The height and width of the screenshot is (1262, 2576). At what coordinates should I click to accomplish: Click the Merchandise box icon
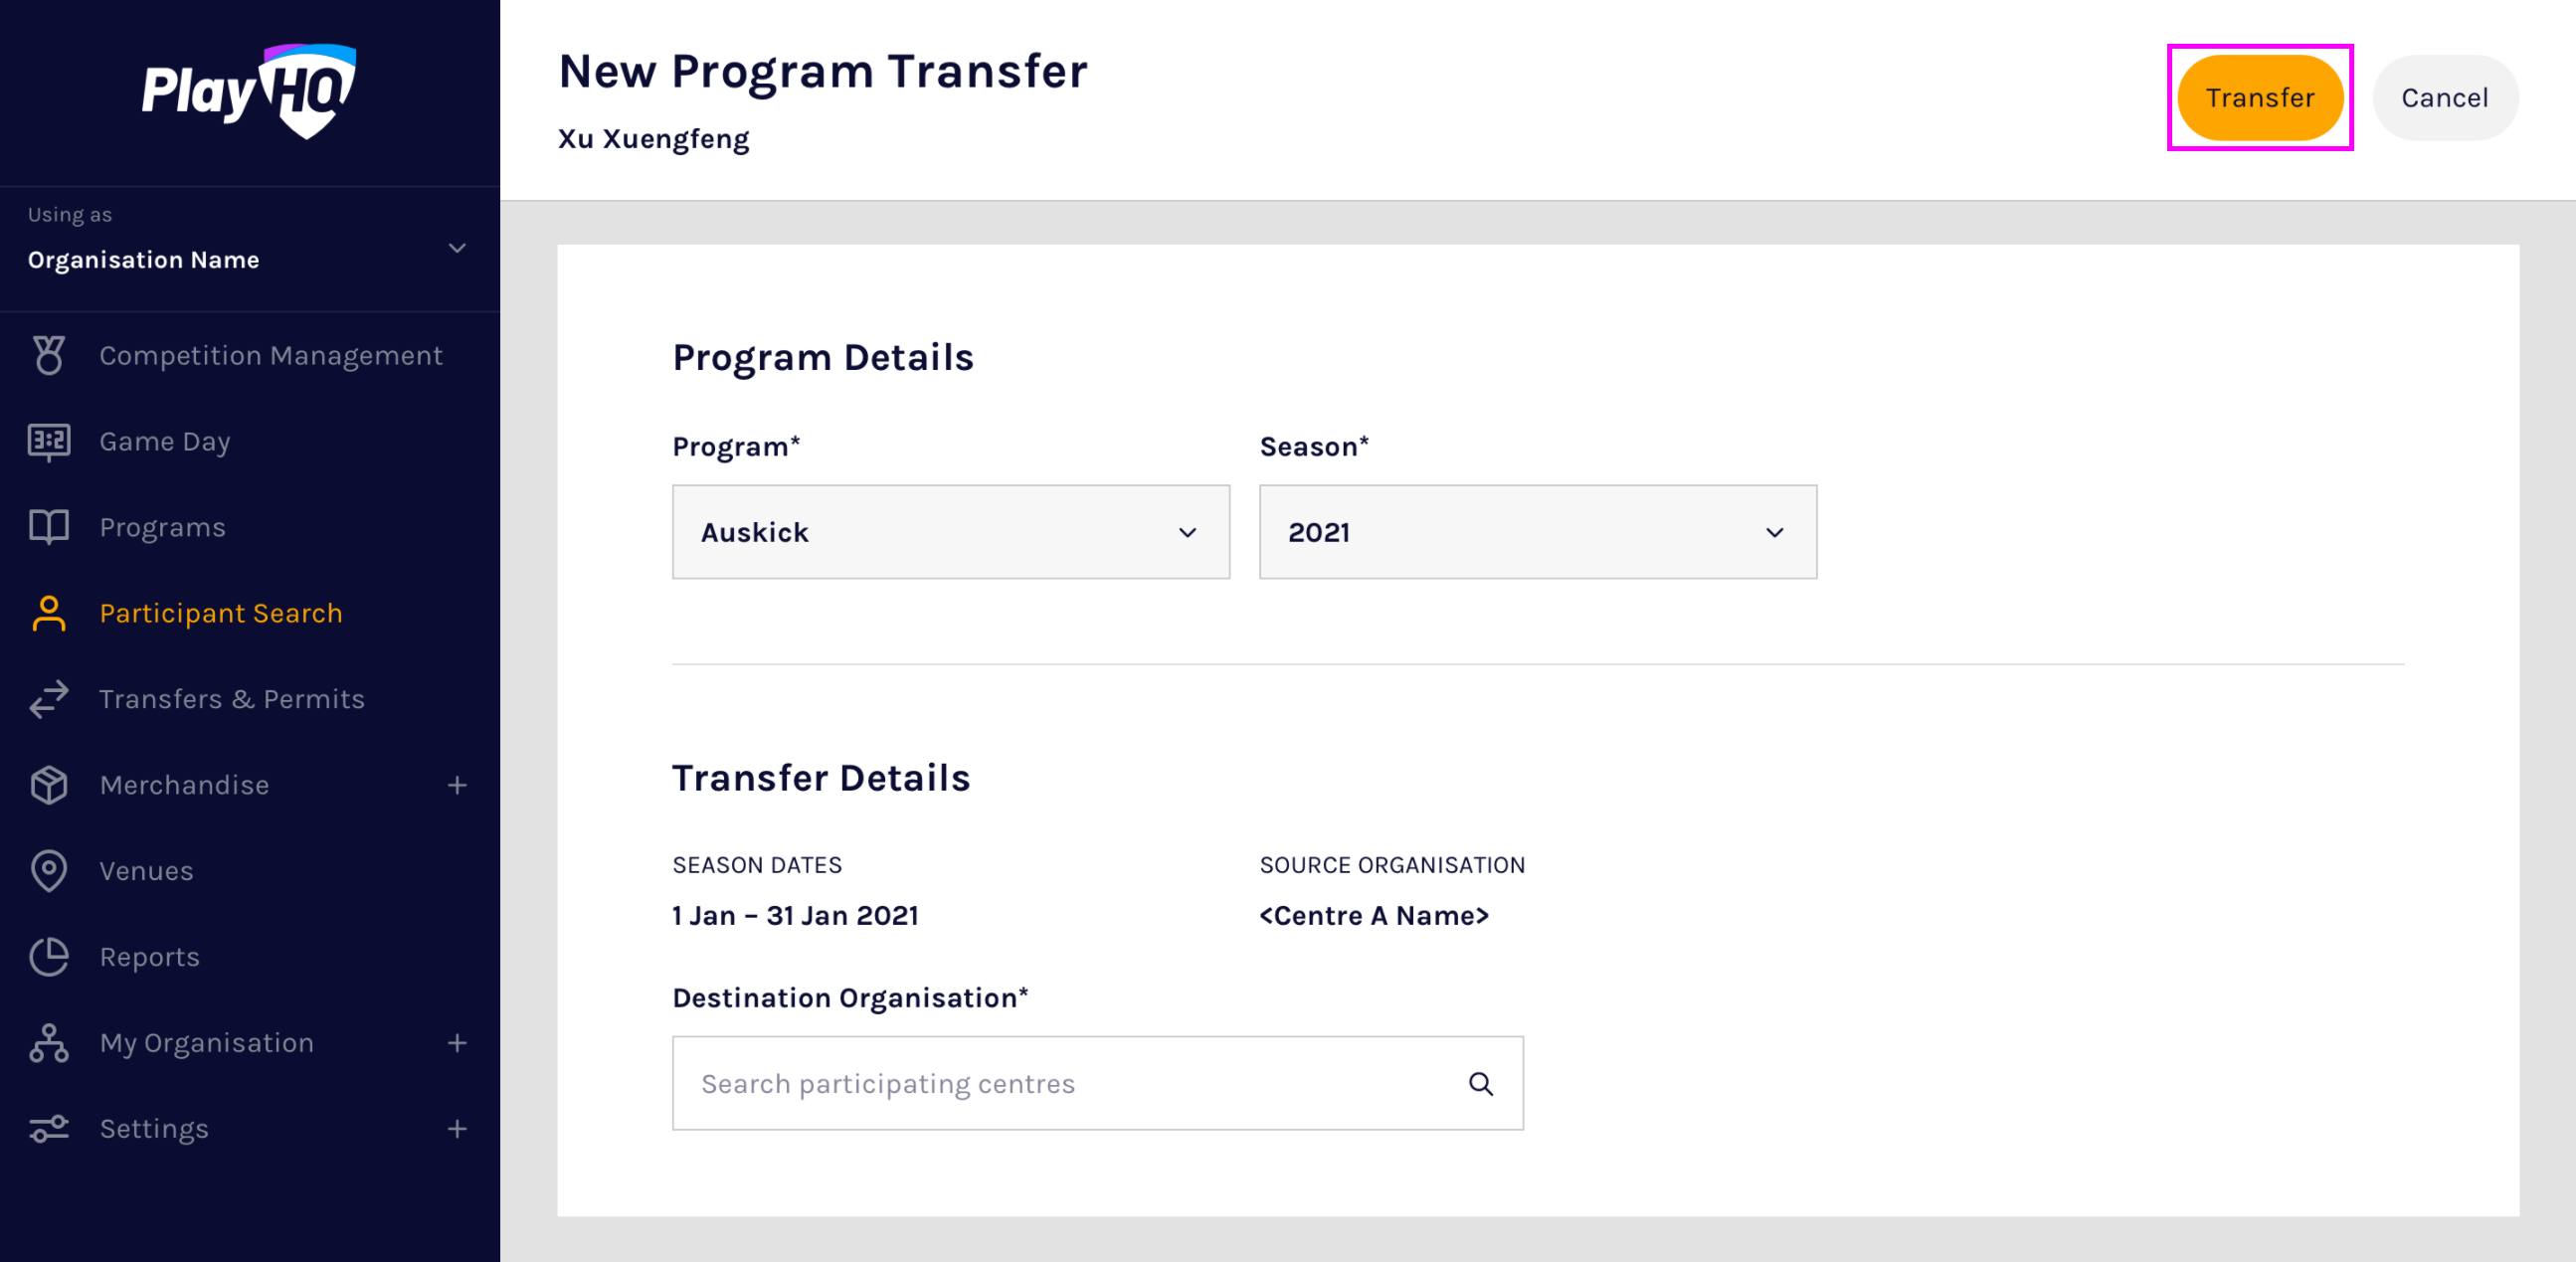[48, 785]
